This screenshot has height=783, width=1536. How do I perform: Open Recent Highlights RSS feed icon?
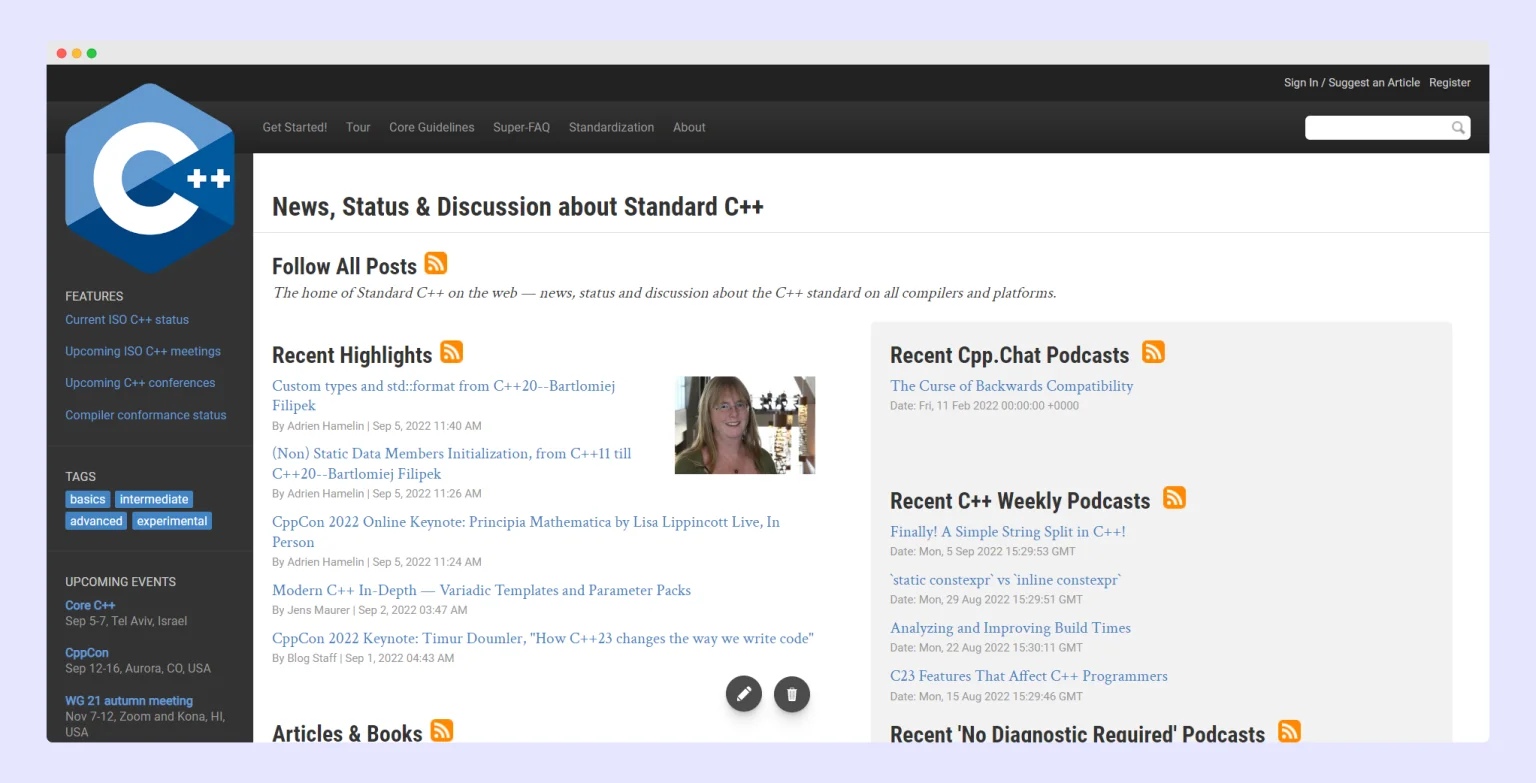pyautogui.click(x=452, y=352)
